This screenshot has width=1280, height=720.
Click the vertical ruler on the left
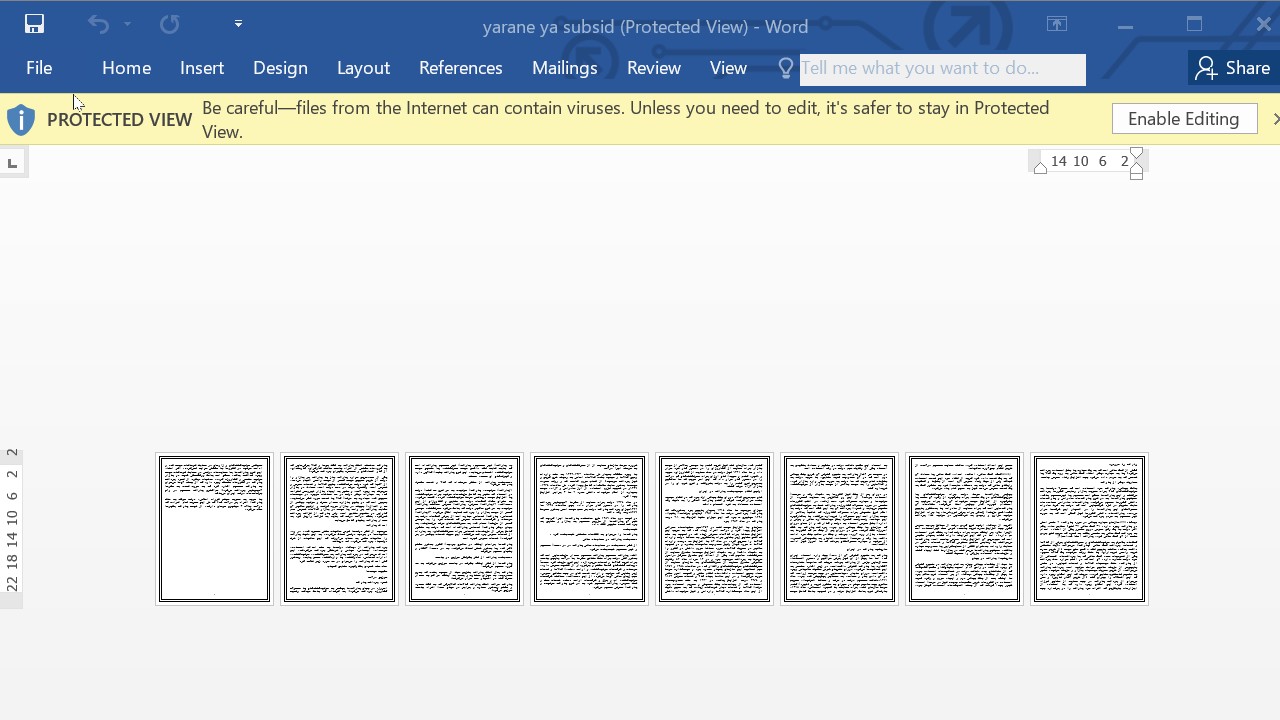pos(12,528)
